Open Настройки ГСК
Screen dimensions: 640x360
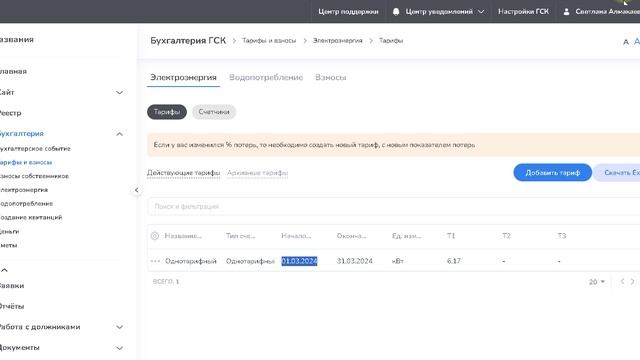pos(523,12)
